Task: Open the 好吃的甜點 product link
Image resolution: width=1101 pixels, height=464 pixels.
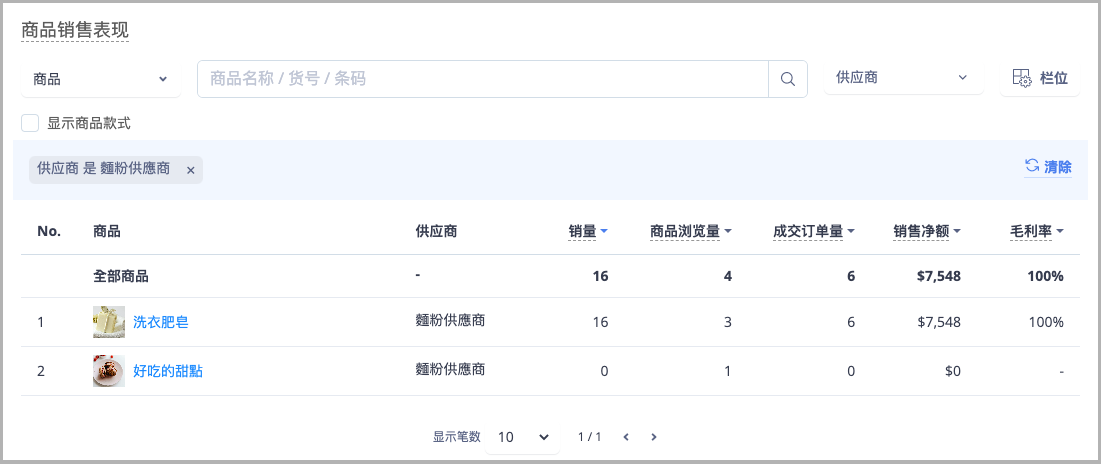Action: pyautogui.click(x=168, y=371)
